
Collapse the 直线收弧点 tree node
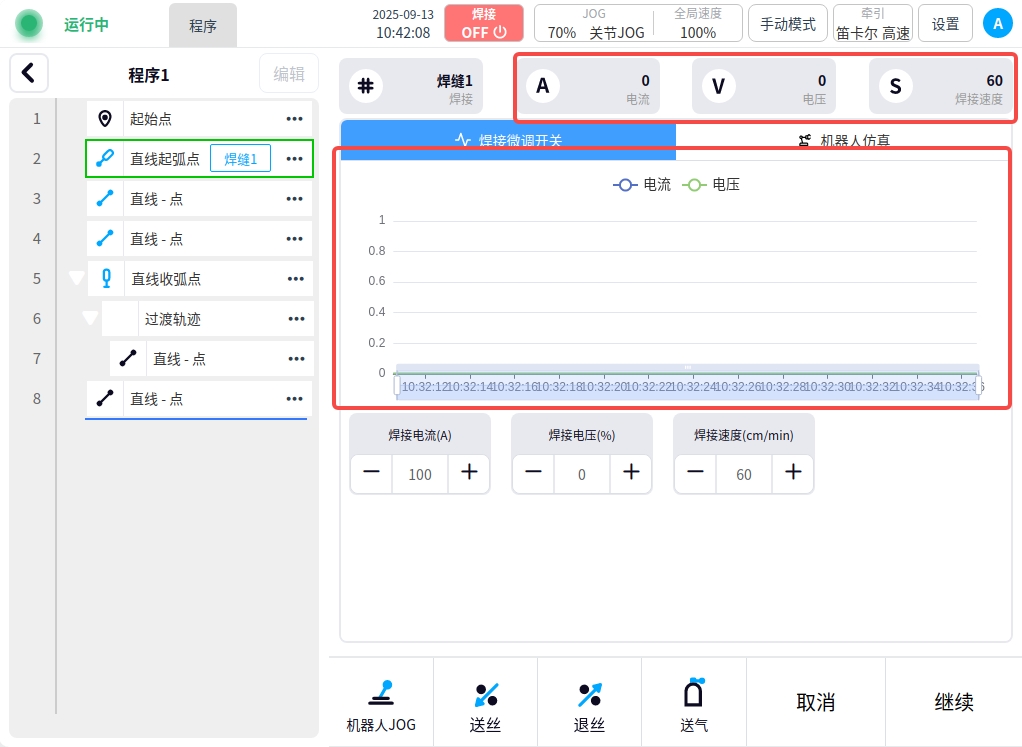pyautogui.click(x=76, y=279)
